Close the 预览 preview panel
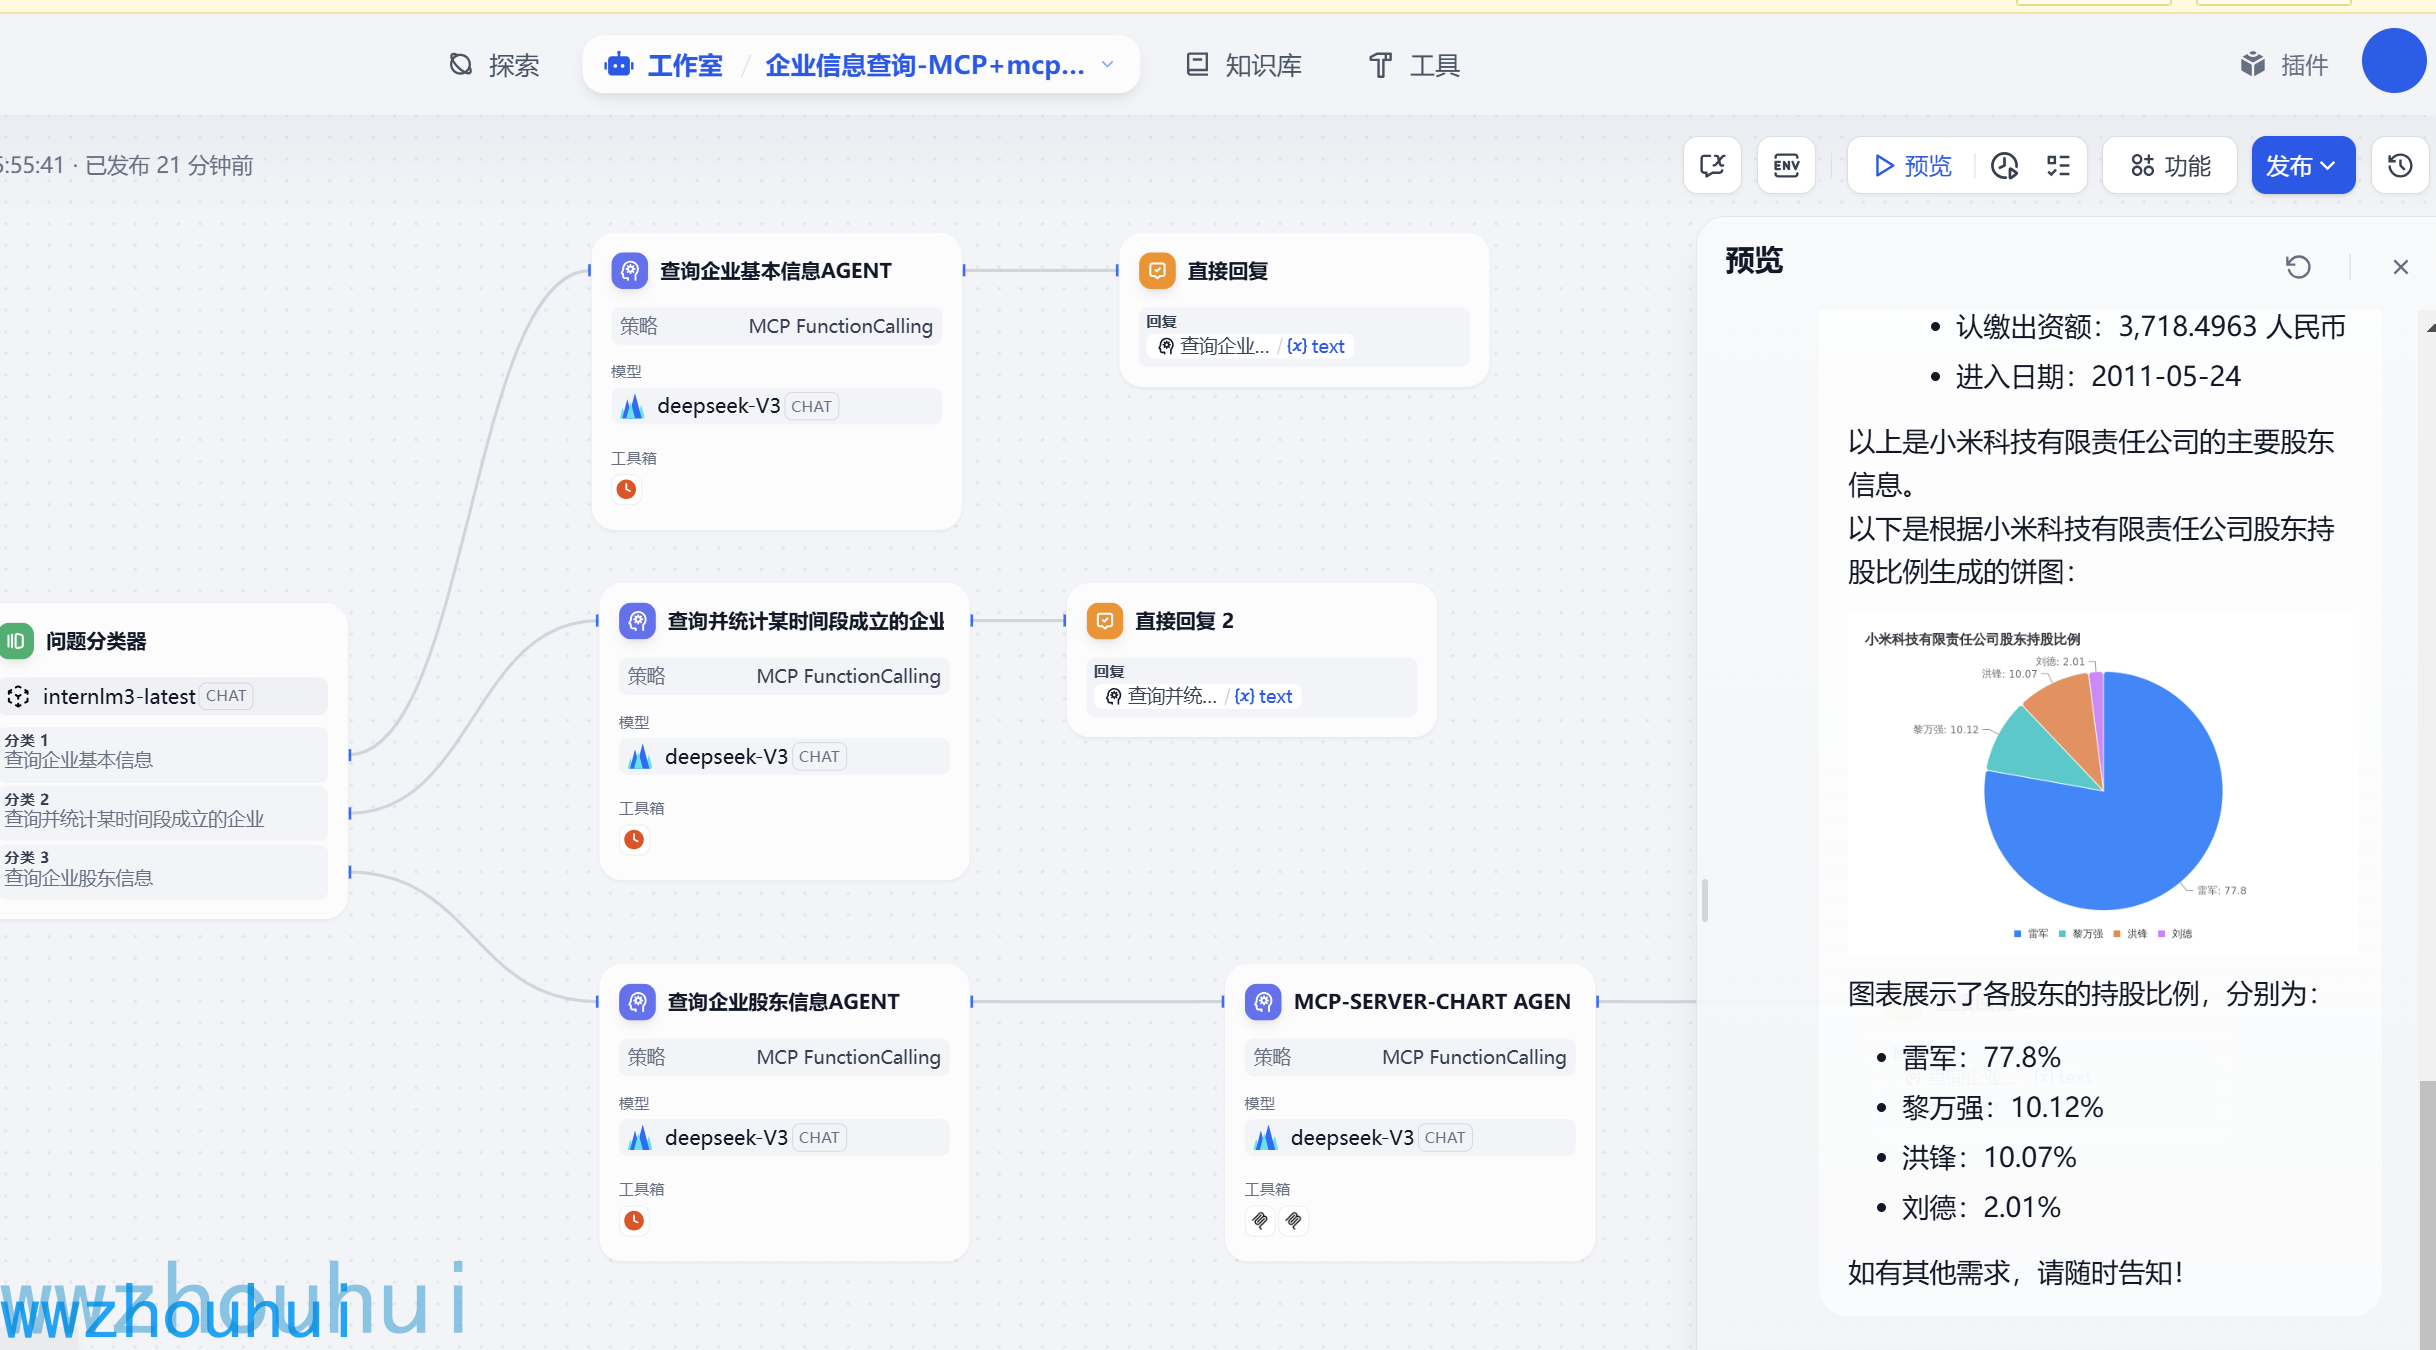The height and width of the screenshot is (1350, 2436). [x=2401, y=267]
